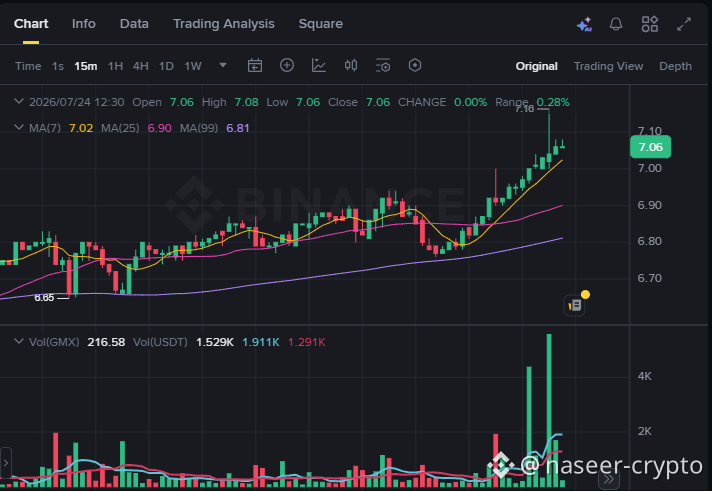This screenshot has width=712, height=491.
Task: Switch to Original chart view
Action: pyautogui.click(x=536, y=66)
